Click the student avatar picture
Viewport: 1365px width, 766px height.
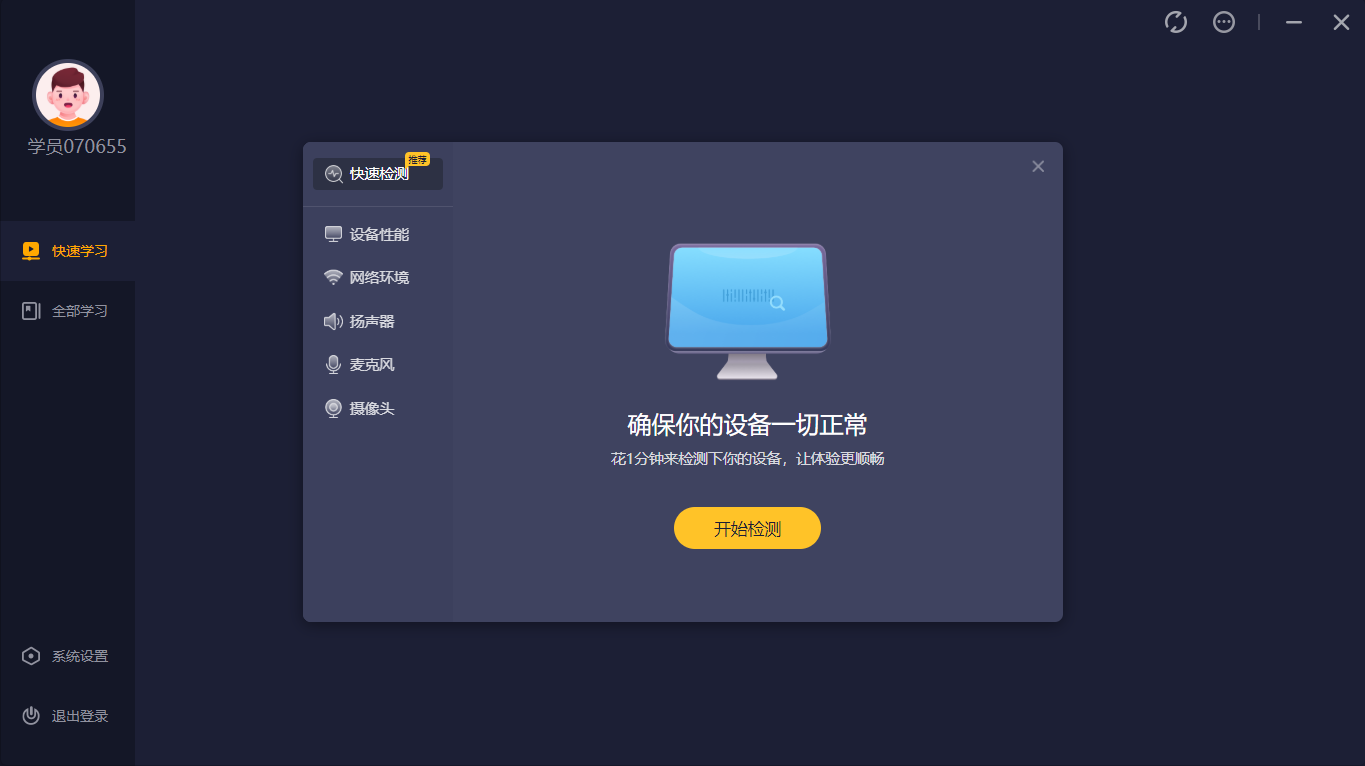coord(68,95)
